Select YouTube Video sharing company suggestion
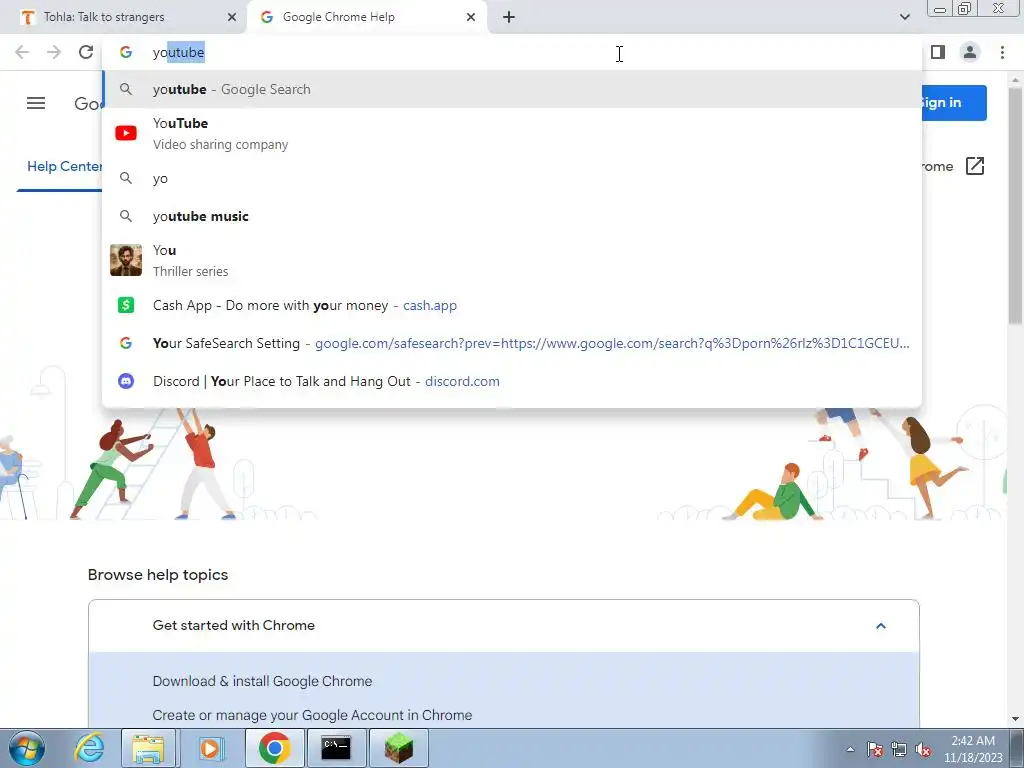This screenshot has width=1024, height=768. tap(512, 133)
